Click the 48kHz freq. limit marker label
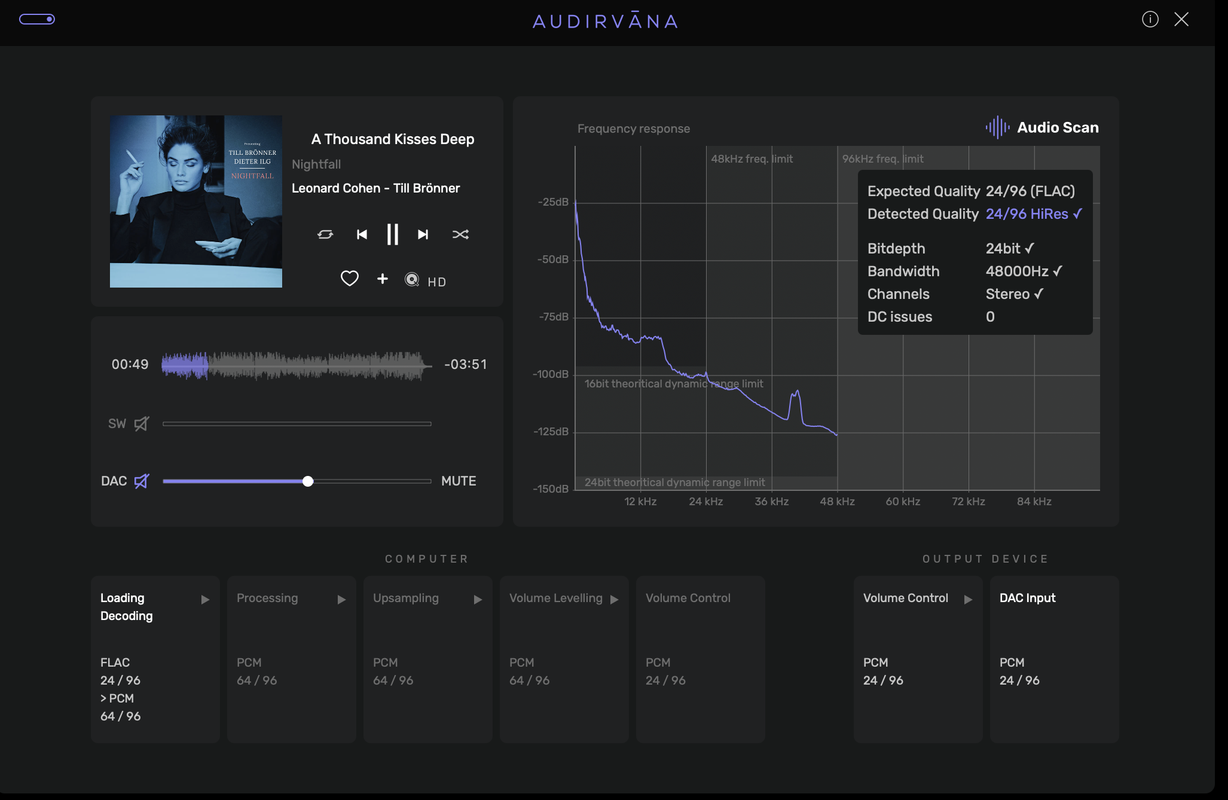The image size is (1228, 800). click(752, 159)
